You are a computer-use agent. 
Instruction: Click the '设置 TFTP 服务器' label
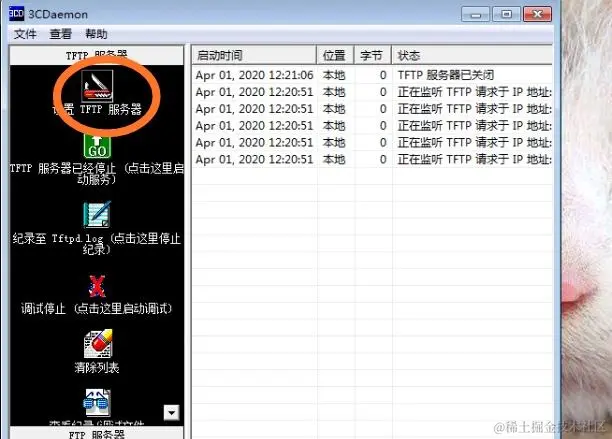click(97, 110)
